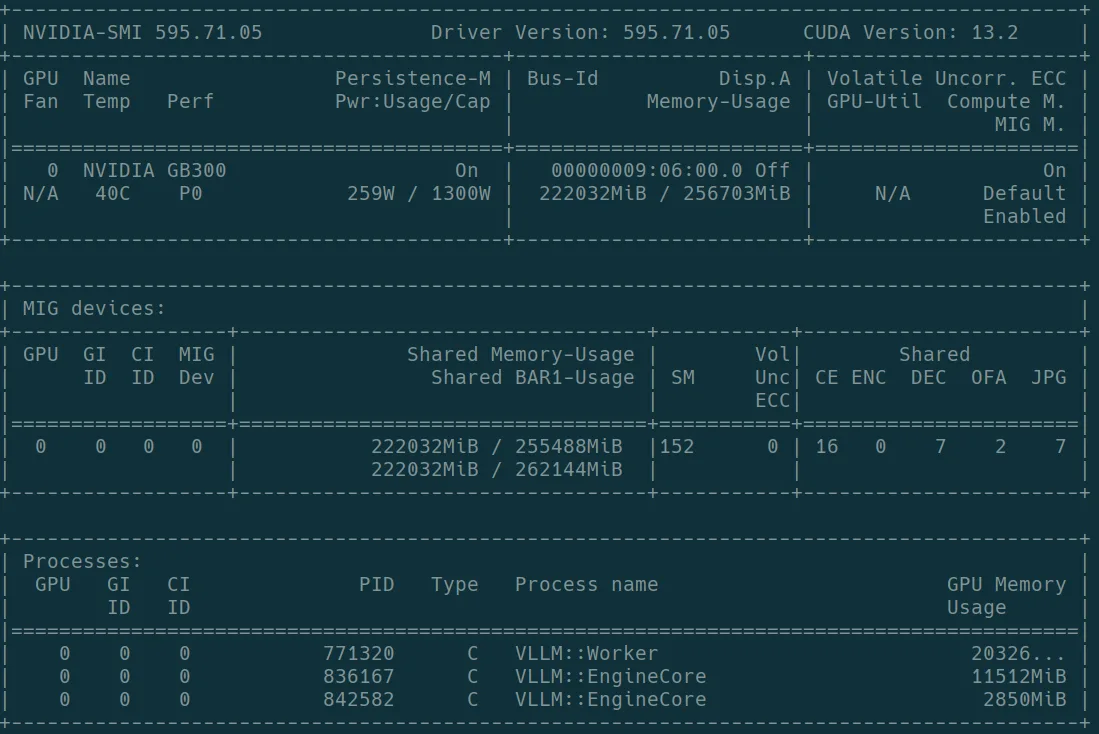This screenshot has width=1099, height=734.
Task: Click the CUDA Version: 13.2 text
Action: tap(910, 32)
